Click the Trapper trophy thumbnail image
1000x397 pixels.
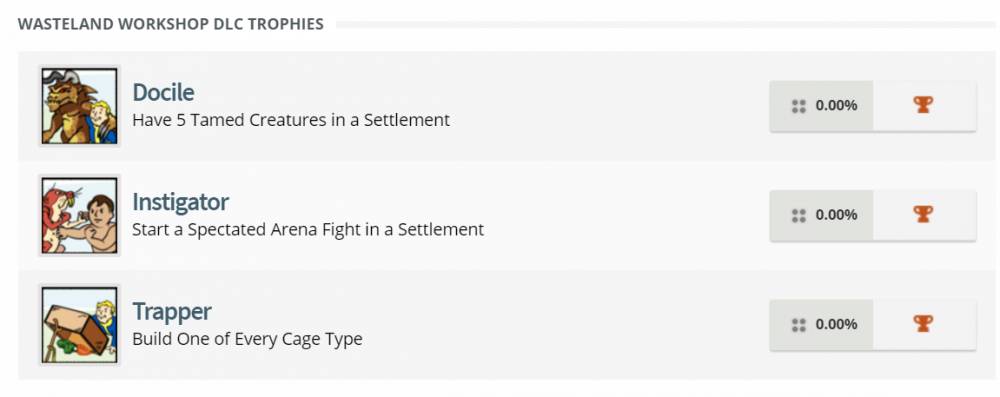click(80, 325)
